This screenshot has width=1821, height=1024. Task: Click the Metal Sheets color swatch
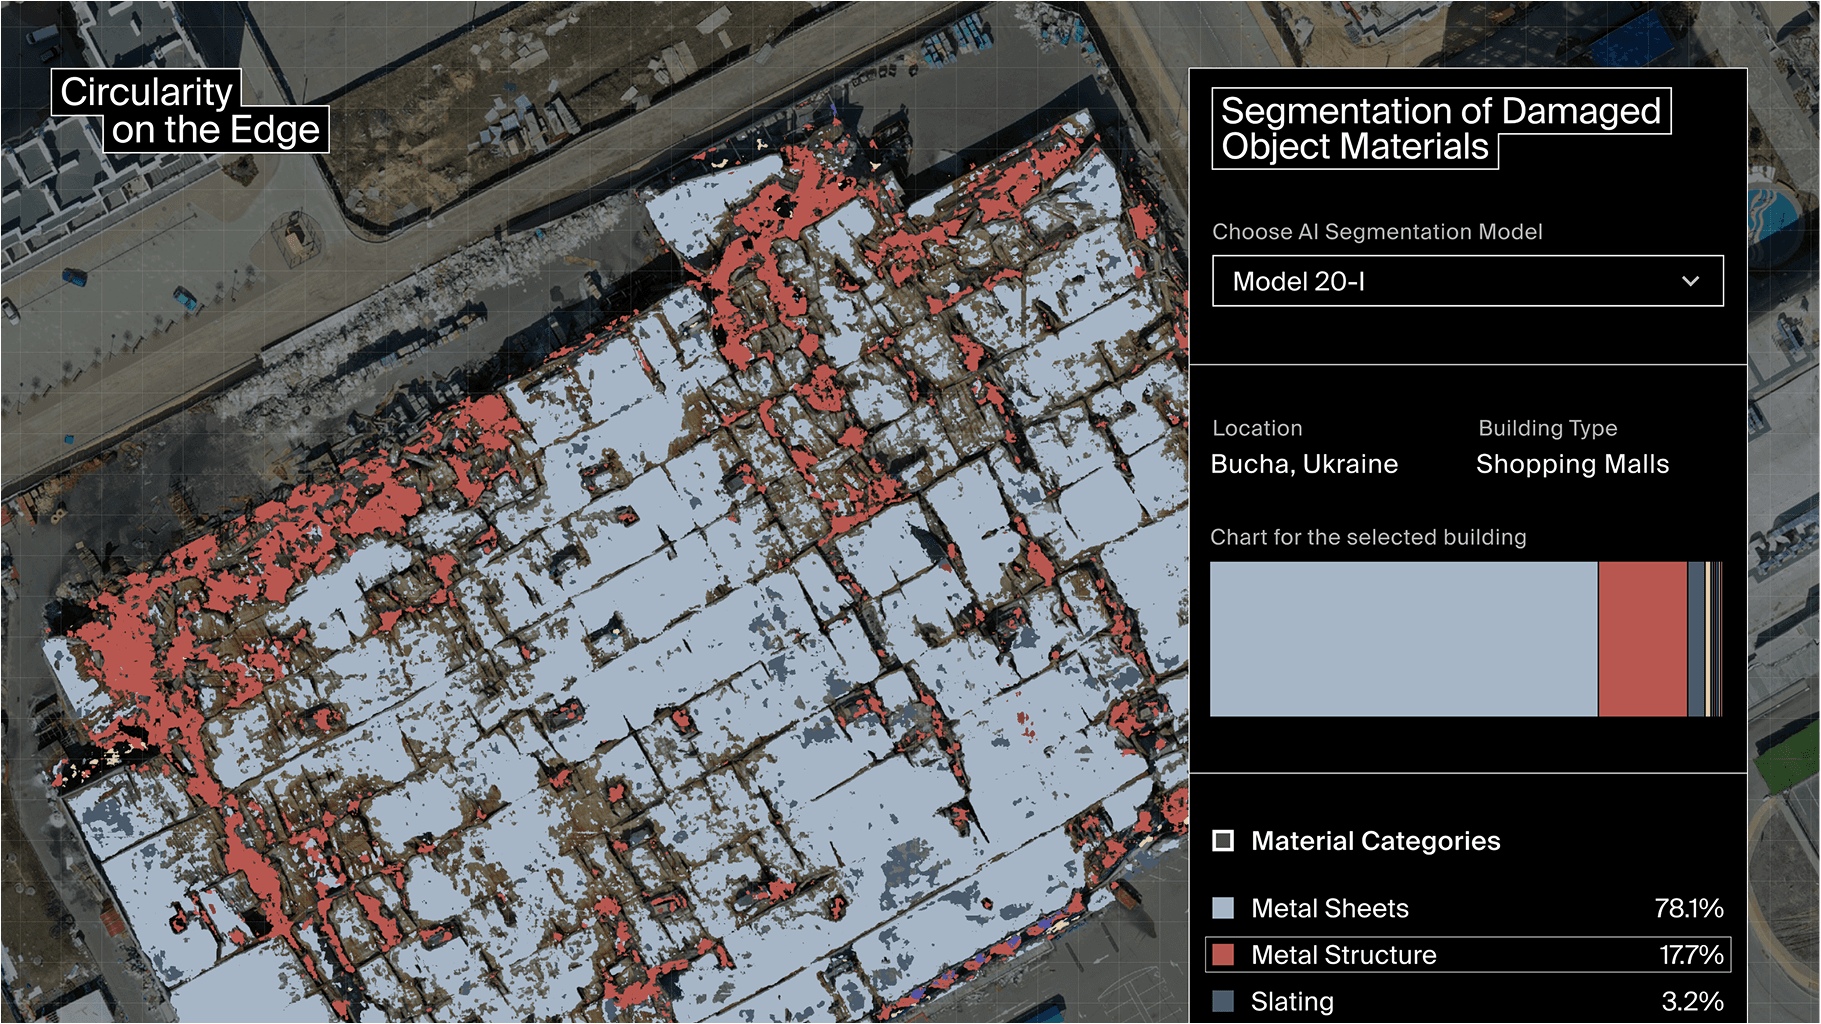pos(1224,908)
